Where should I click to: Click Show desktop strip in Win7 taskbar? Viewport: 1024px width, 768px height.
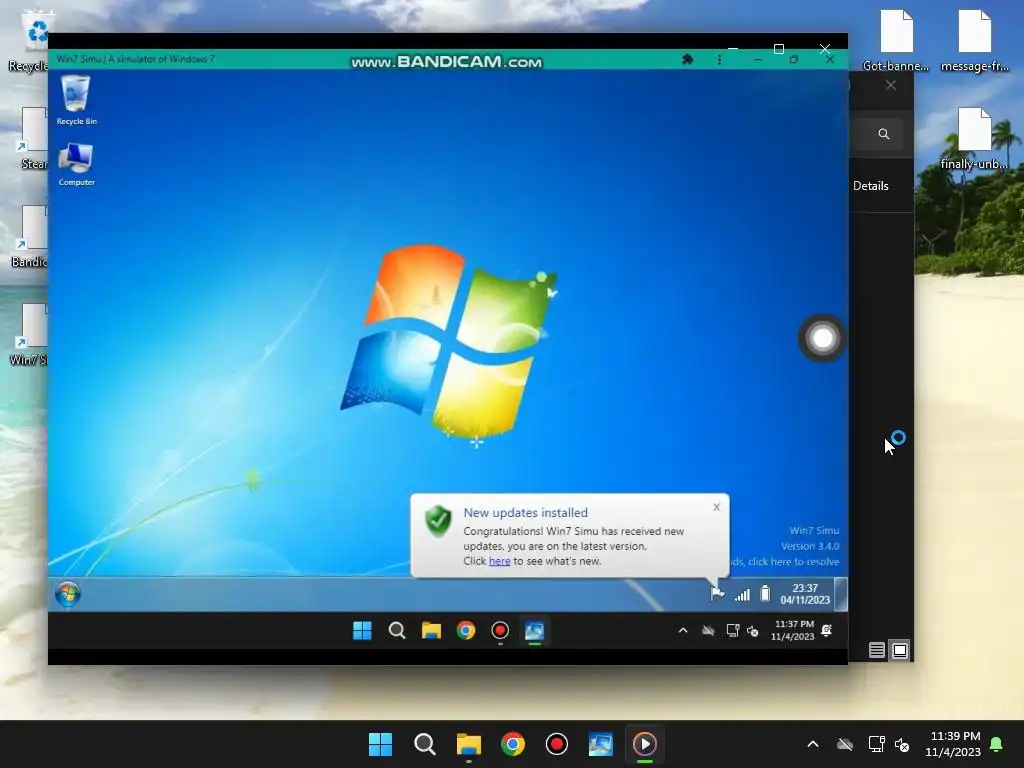pyautogui.click(x=841, y=594)
